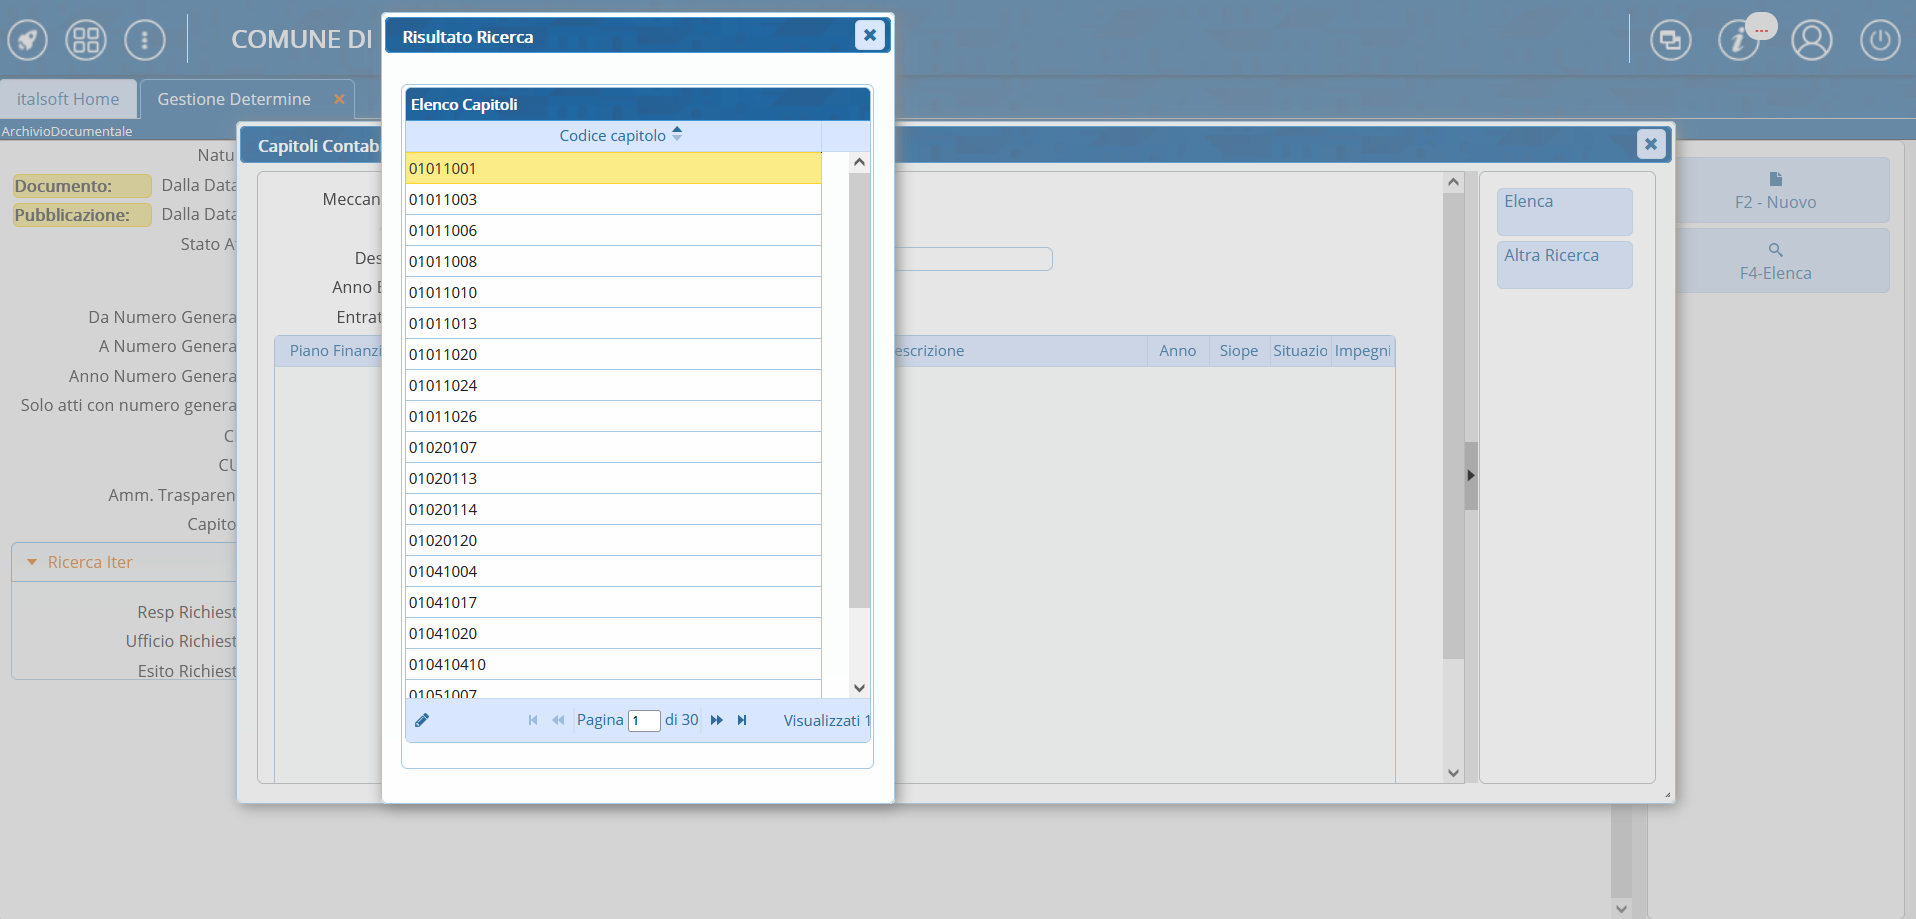Open the three-dots menu icon

[x=145, y=40]
